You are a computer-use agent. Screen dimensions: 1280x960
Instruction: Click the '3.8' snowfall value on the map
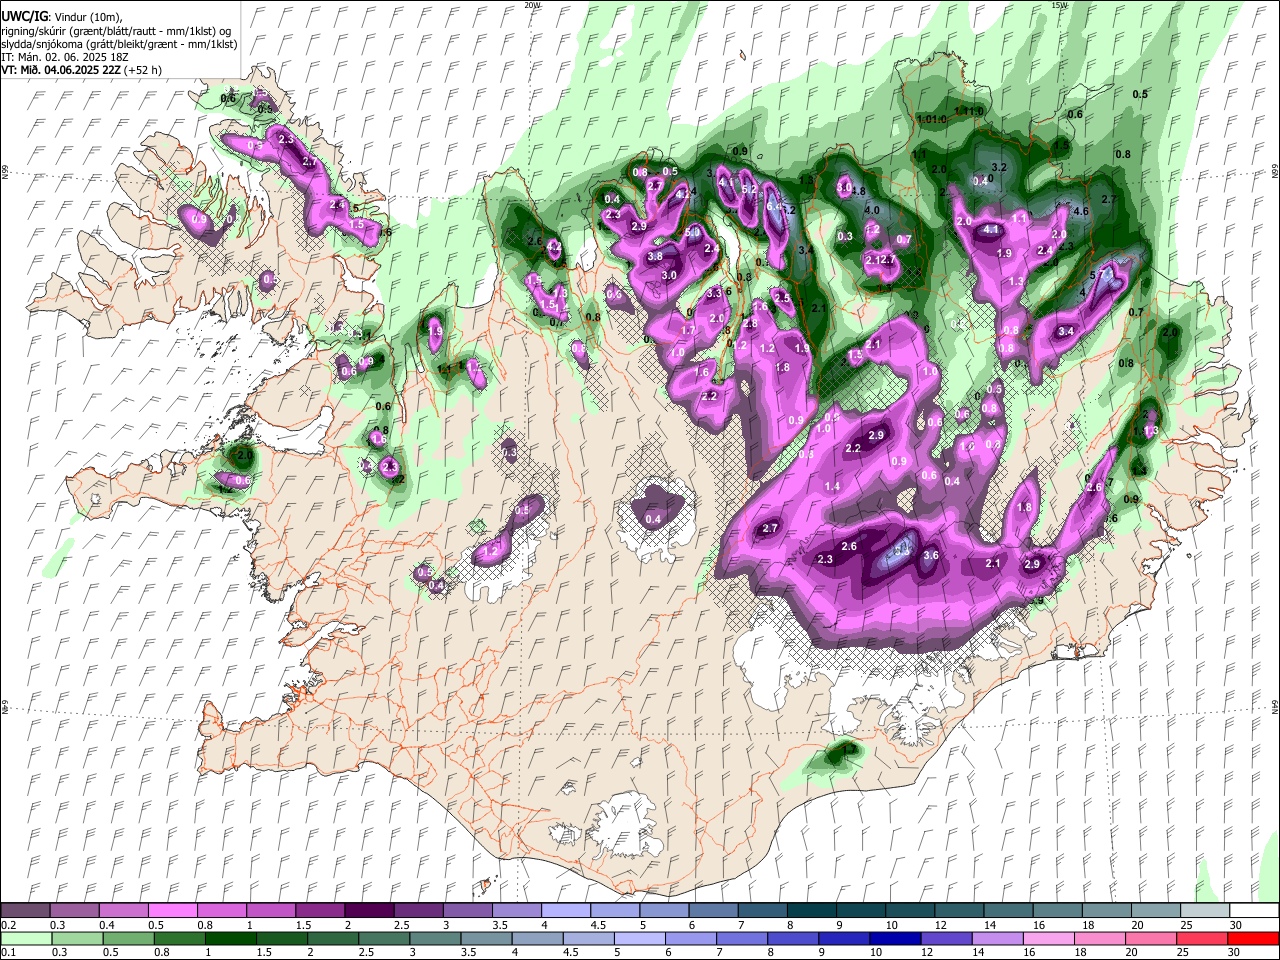655,257
